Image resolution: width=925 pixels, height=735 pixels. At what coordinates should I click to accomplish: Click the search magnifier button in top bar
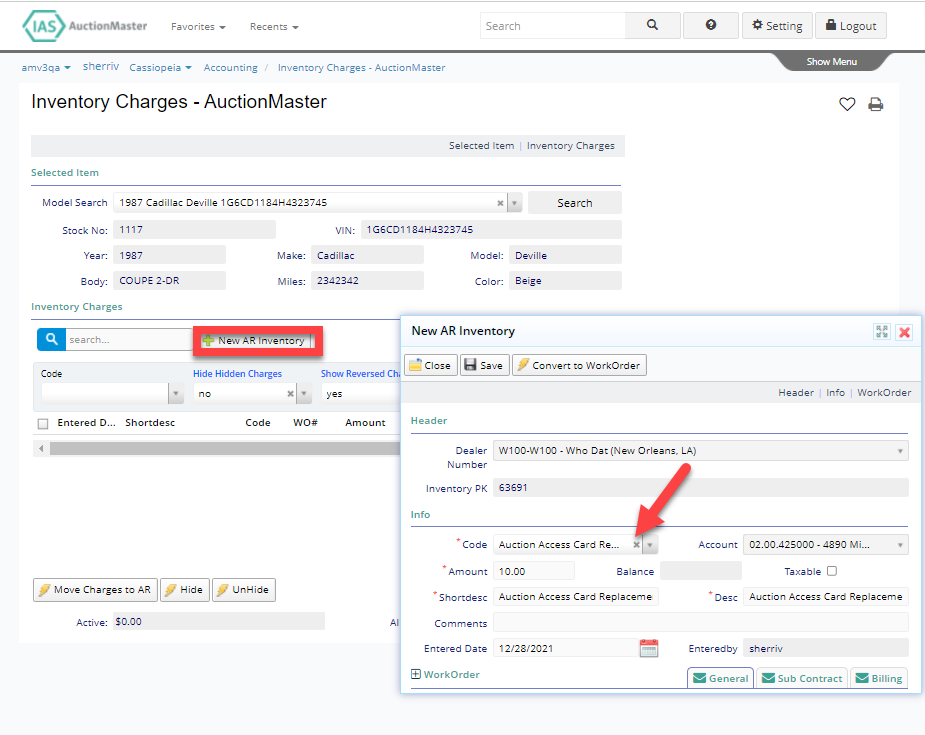point(652,25)
